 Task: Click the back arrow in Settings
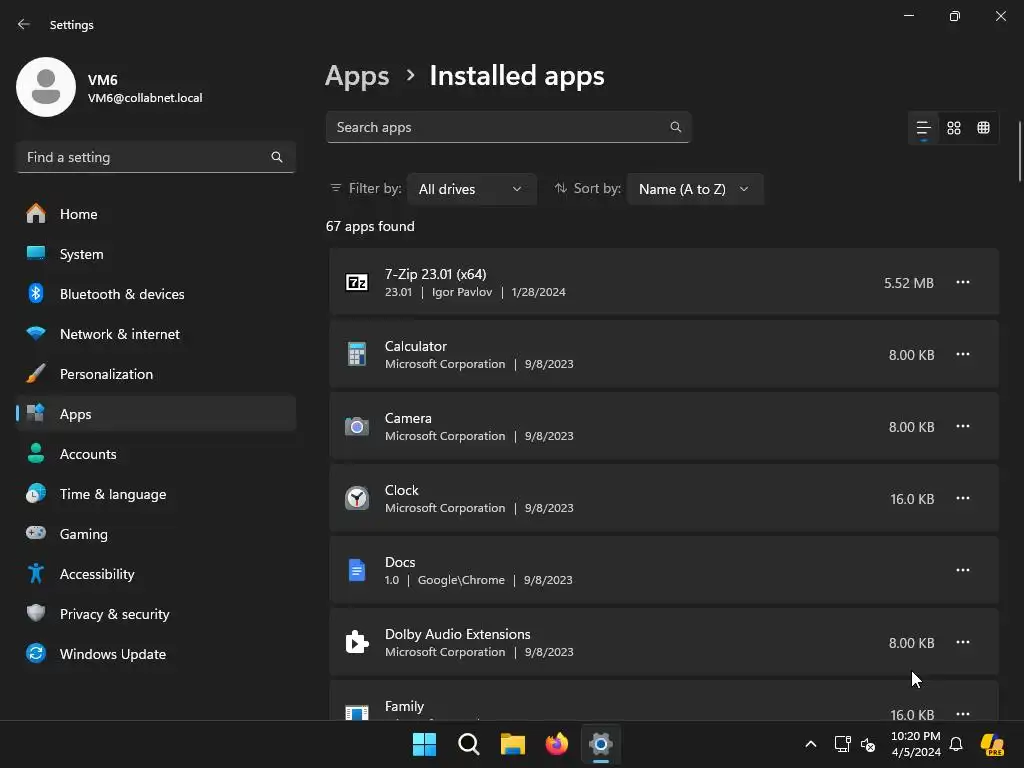pyautogui.click(x=24, y=24)
